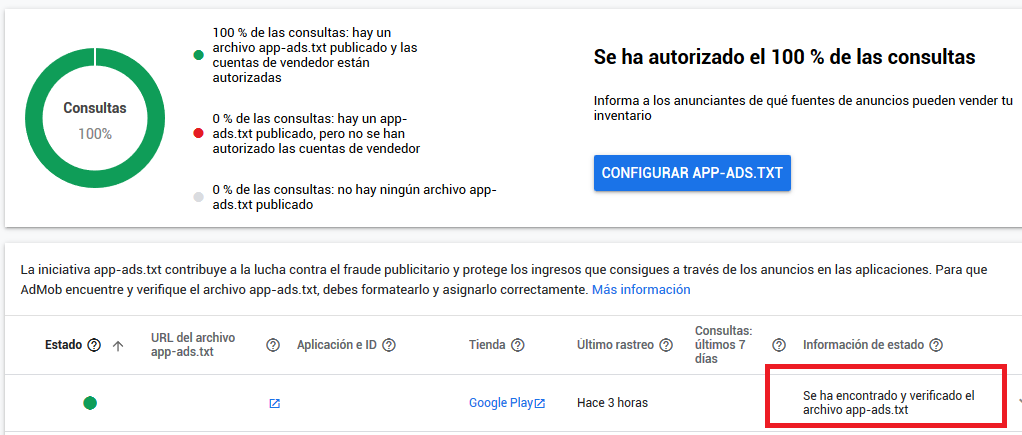Click the Tienda column header label
Viewport: 1022px width, 435px height.
(487, 346)
